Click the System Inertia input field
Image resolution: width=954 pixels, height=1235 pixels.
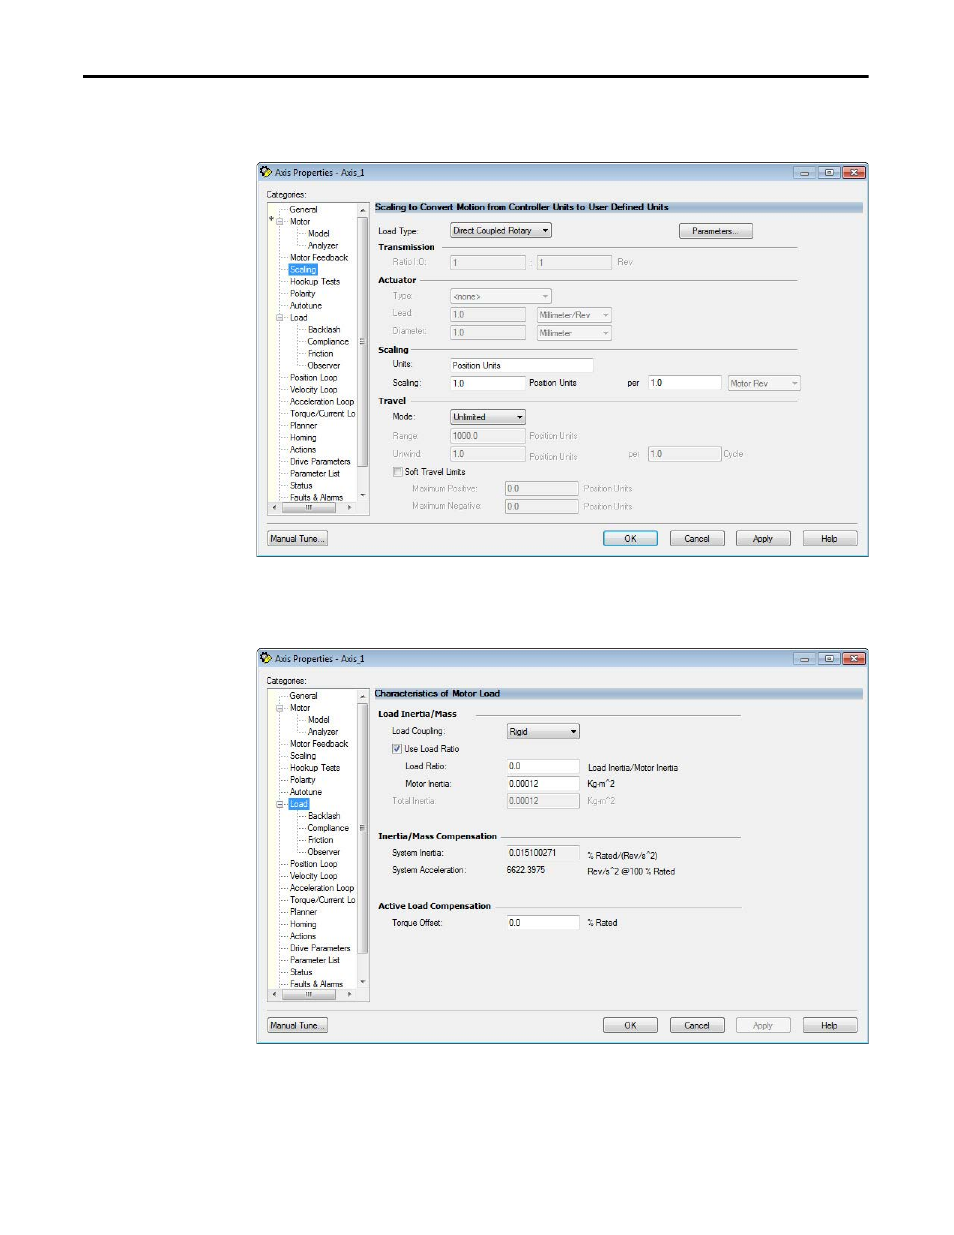543,853
